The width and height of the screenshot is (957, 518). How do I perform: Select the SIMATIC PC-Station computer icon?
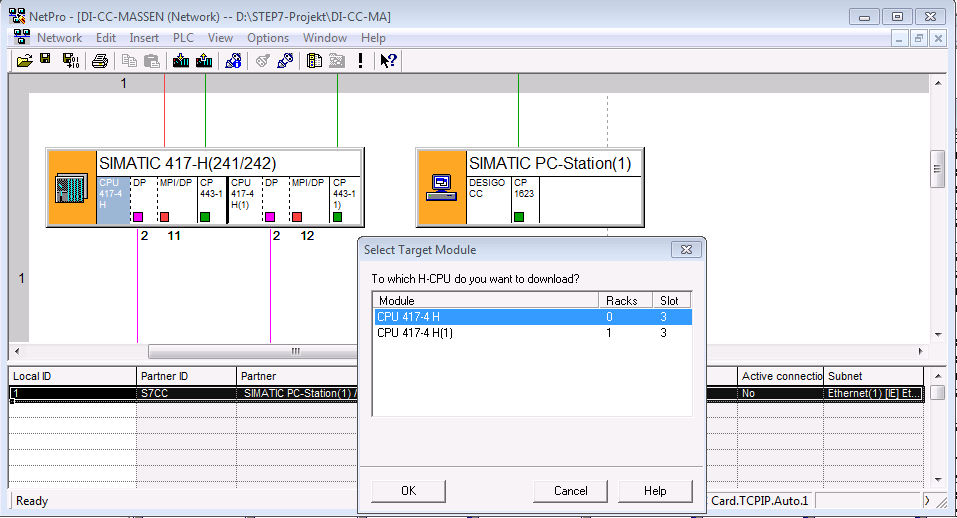coord(441,187)
